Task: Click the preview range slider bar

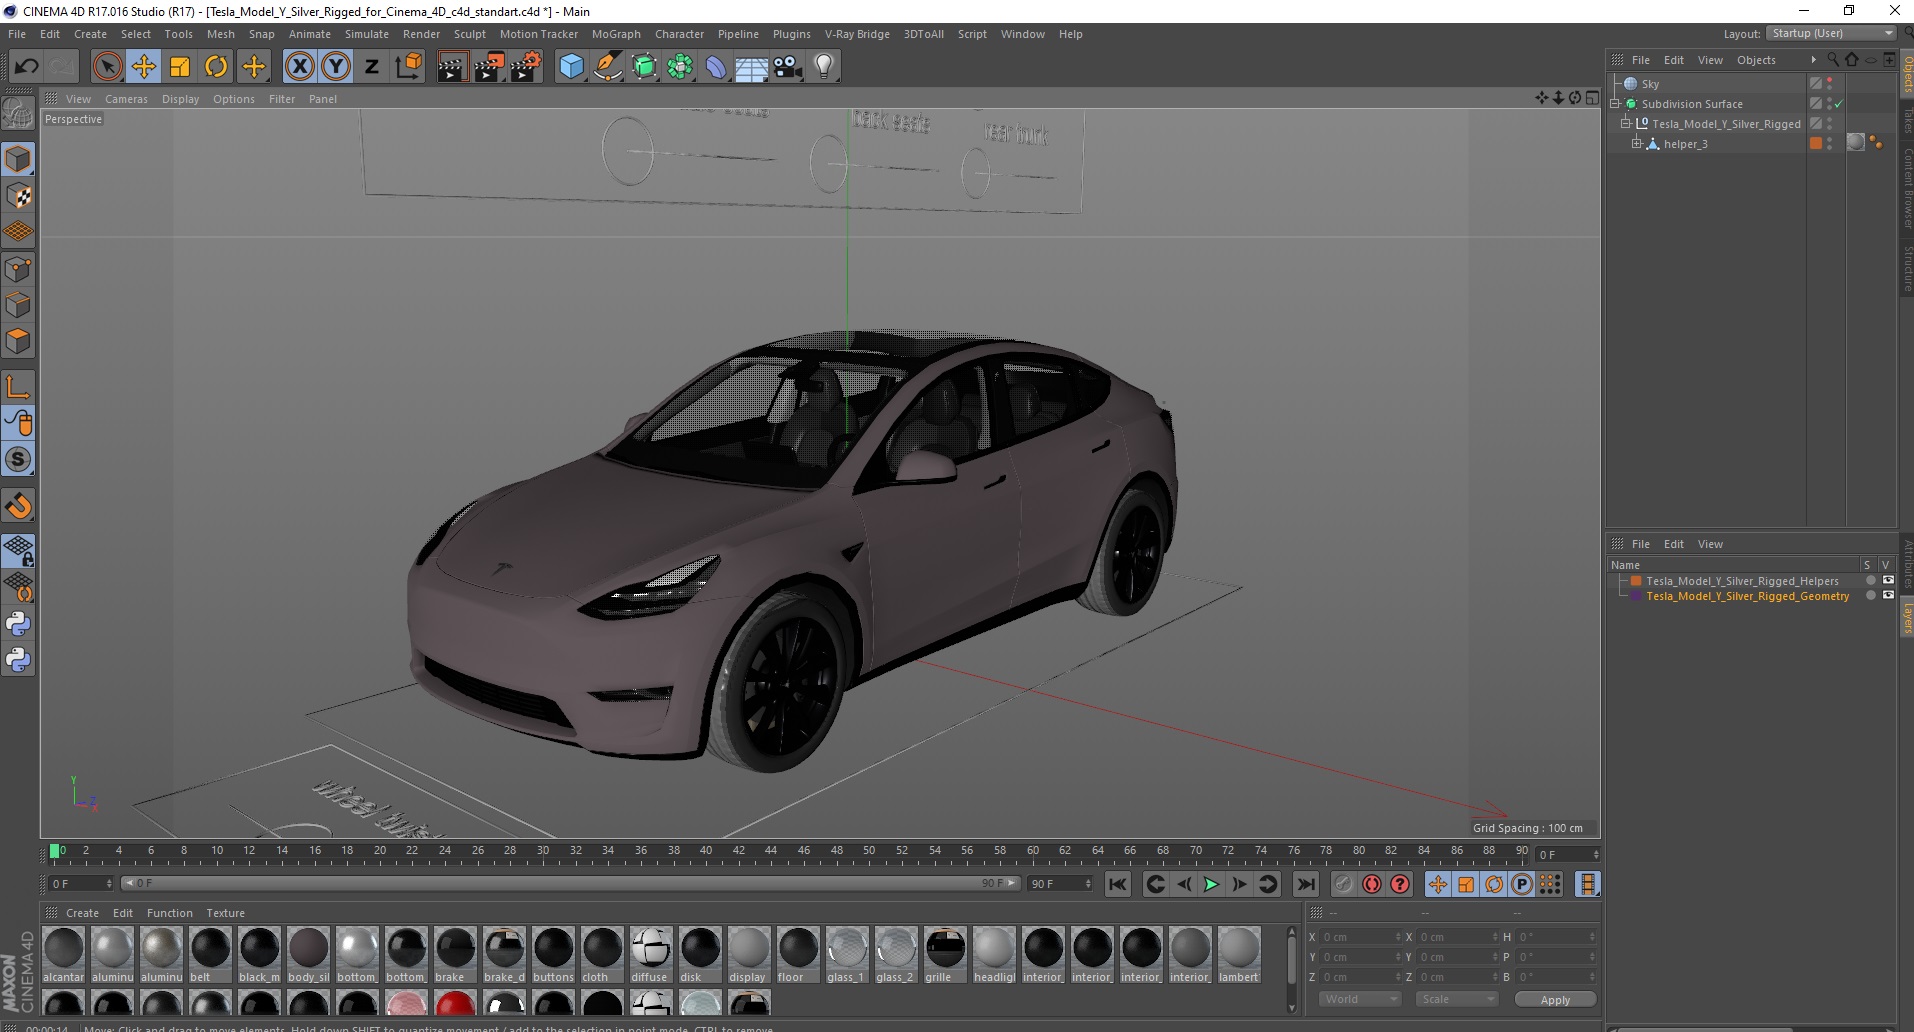Action: point(570,883)
